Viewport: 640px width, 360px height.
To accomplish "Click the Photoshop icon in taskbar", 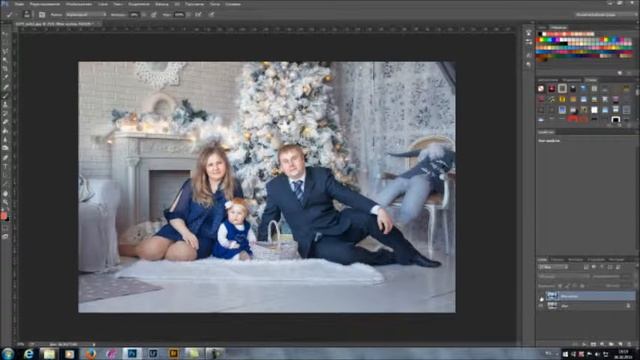I will pos(131,353).
